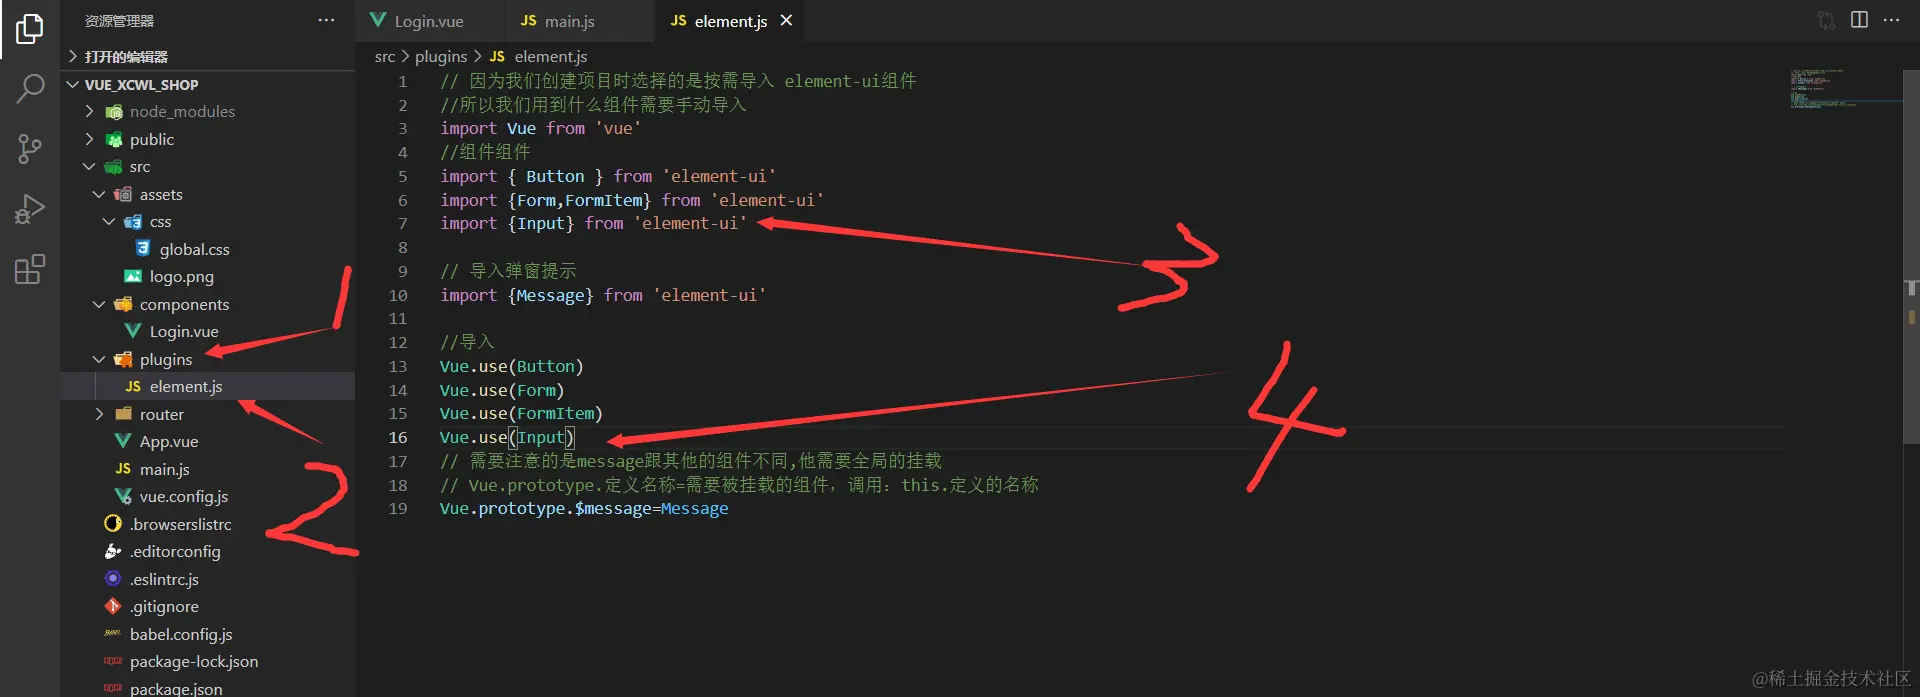Open the explorer panel more actions ellipsis
The height and width of the screenshot is (697, 1920).
pyautogui.click(x=326, y=21)
